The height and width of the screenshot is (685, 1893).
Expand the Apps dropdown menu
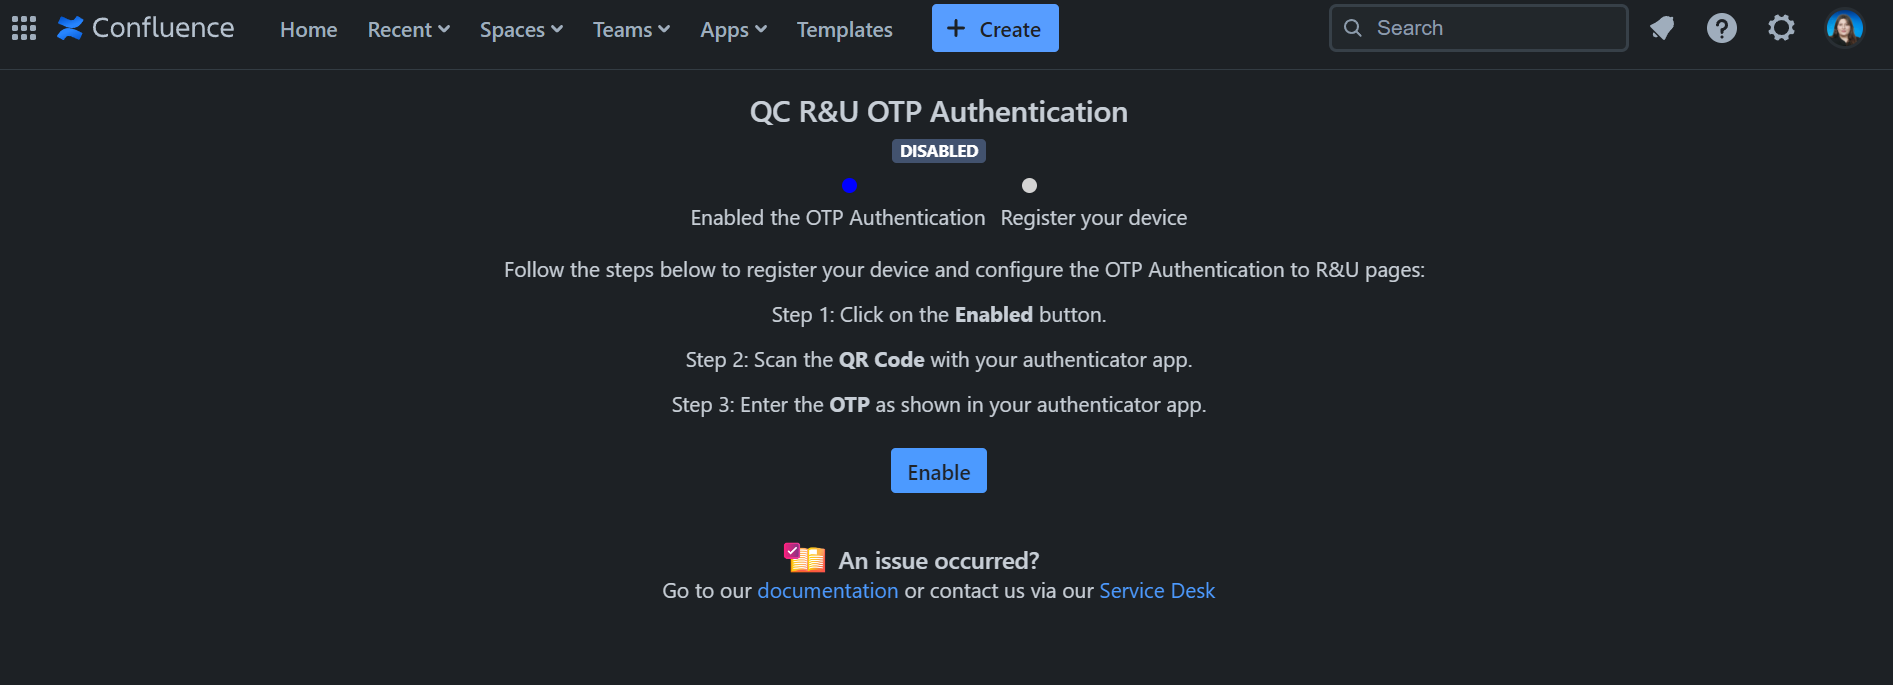point(733,30)
